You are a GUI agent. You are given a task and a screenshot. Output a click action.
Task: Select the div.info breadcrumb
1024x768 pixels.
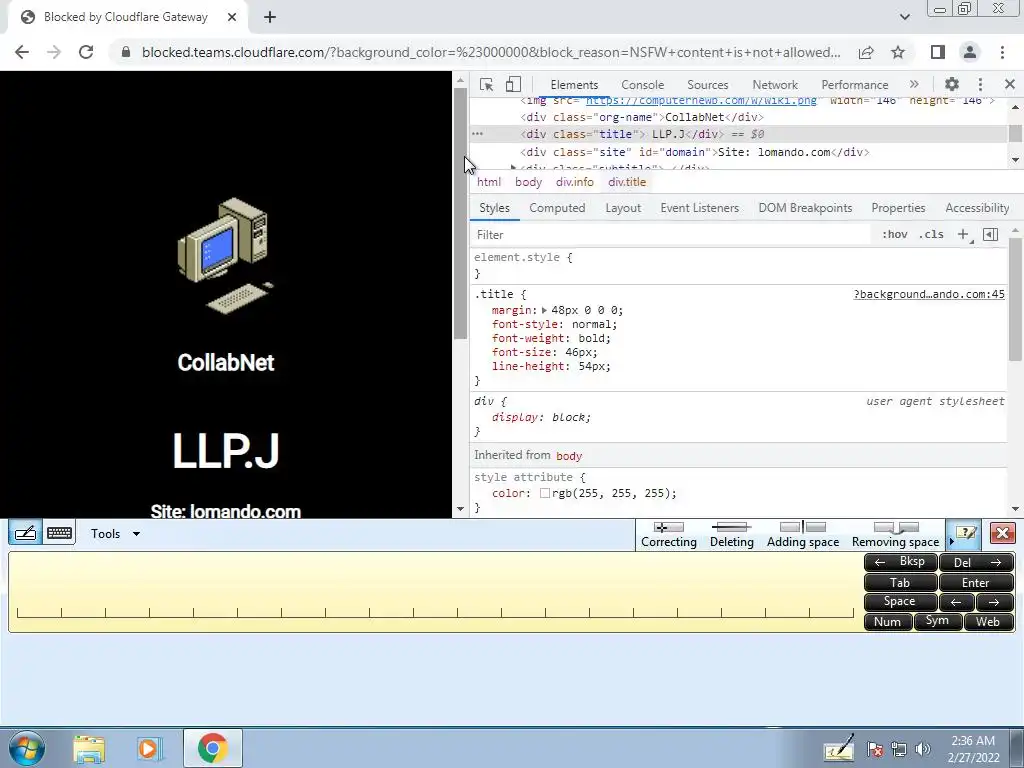(575, 182)
